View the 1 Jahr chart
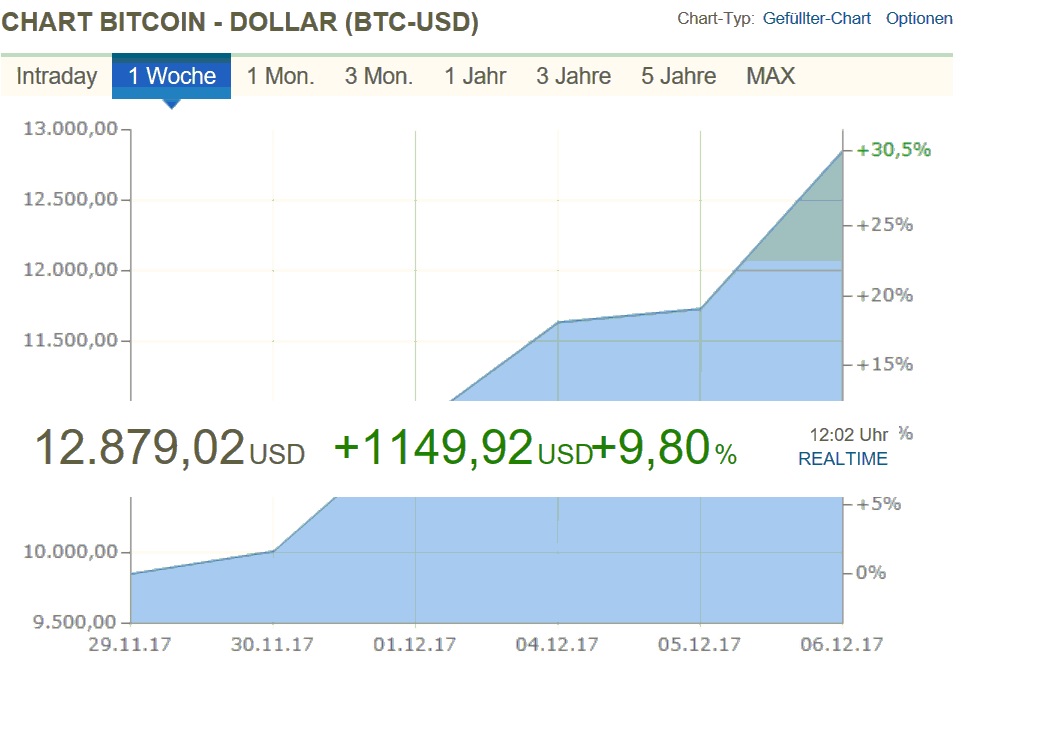 point(476,75)
